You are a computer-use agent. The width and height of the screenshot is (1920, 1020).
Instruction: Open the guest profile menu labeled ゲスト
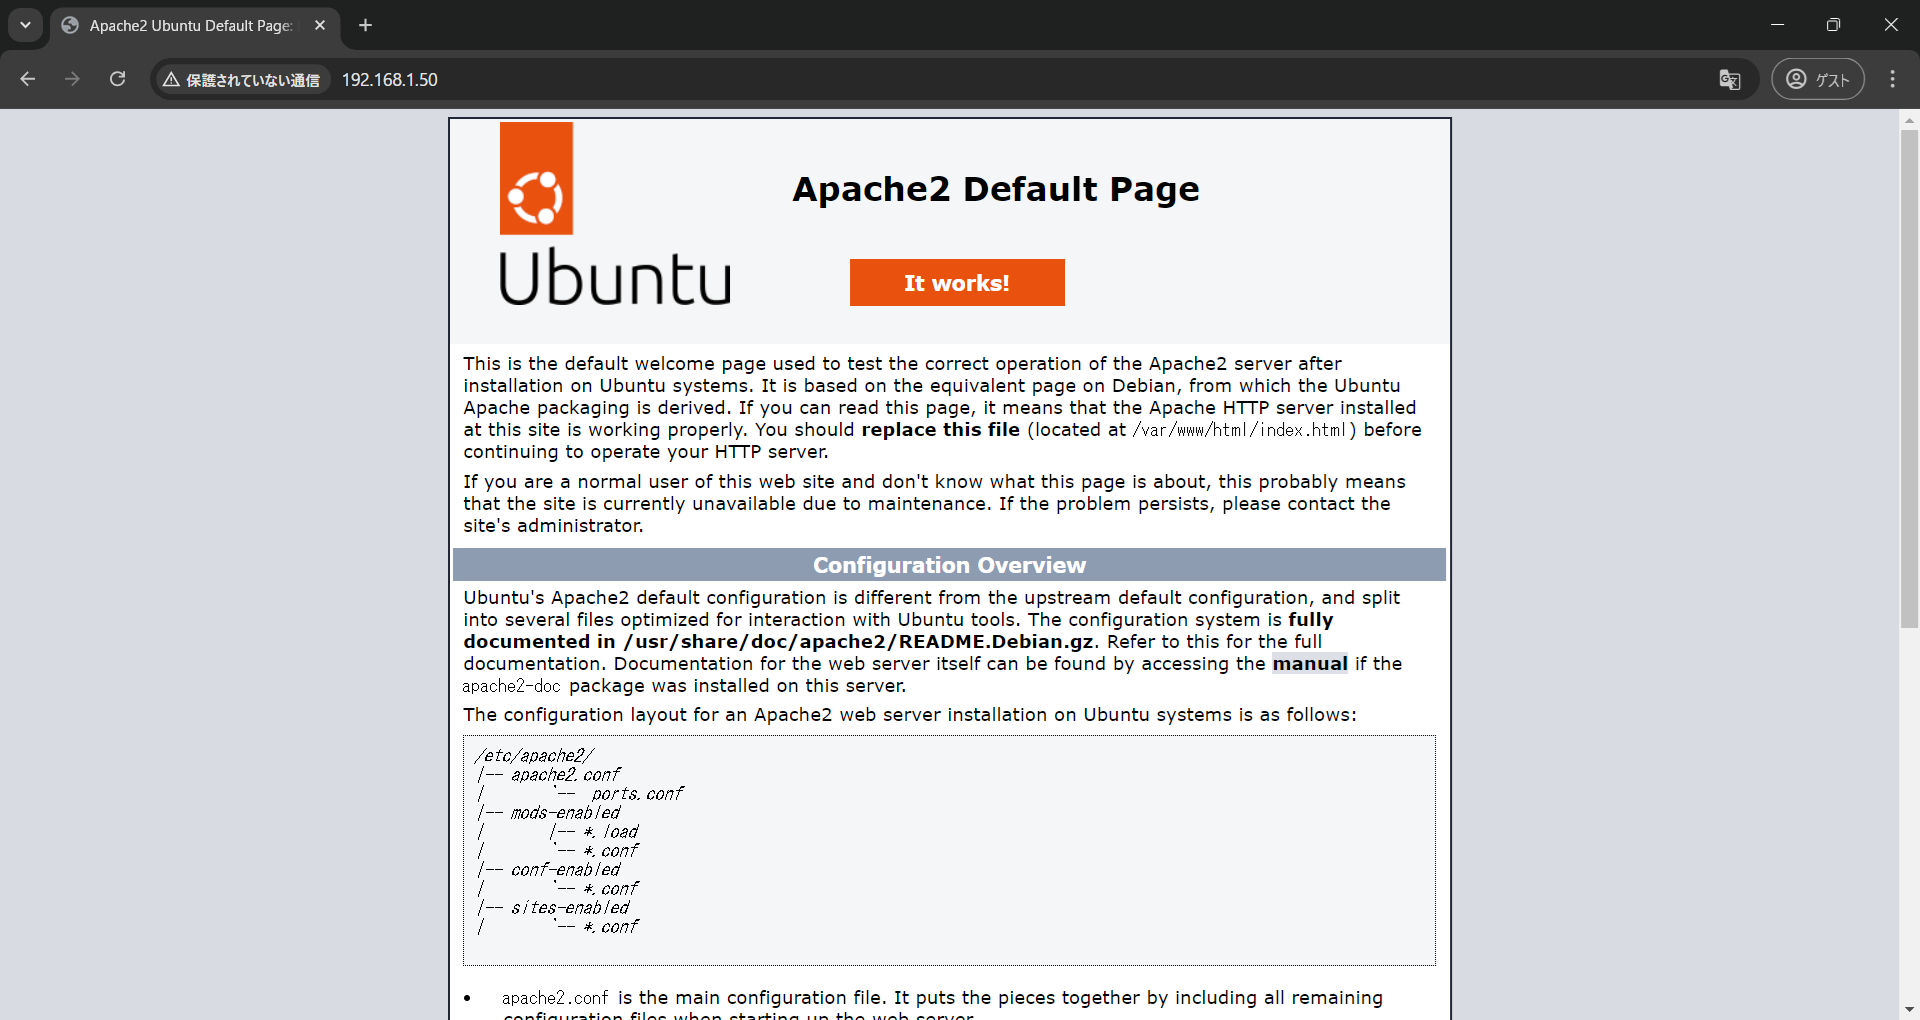tap(1818, 79)
